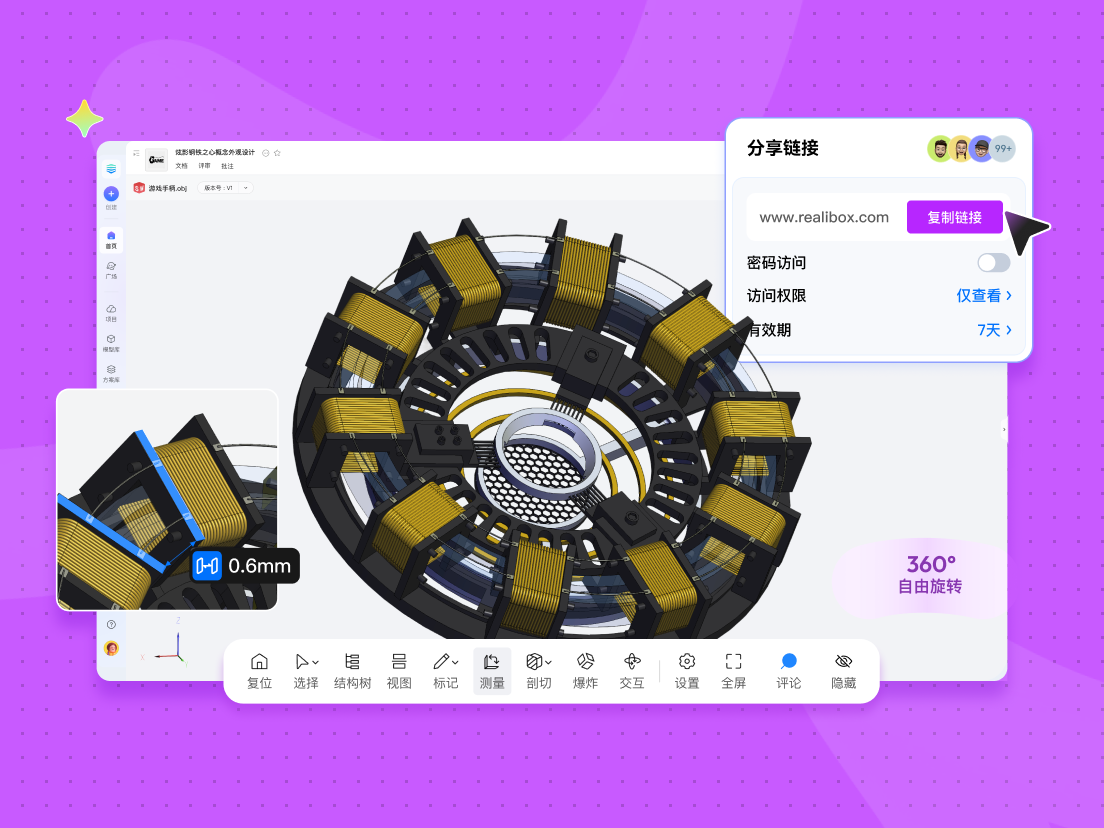The image size is (1104, 828).
Task: Click the 游戏手柄.obj file name
Action: [x=168, y=188]
